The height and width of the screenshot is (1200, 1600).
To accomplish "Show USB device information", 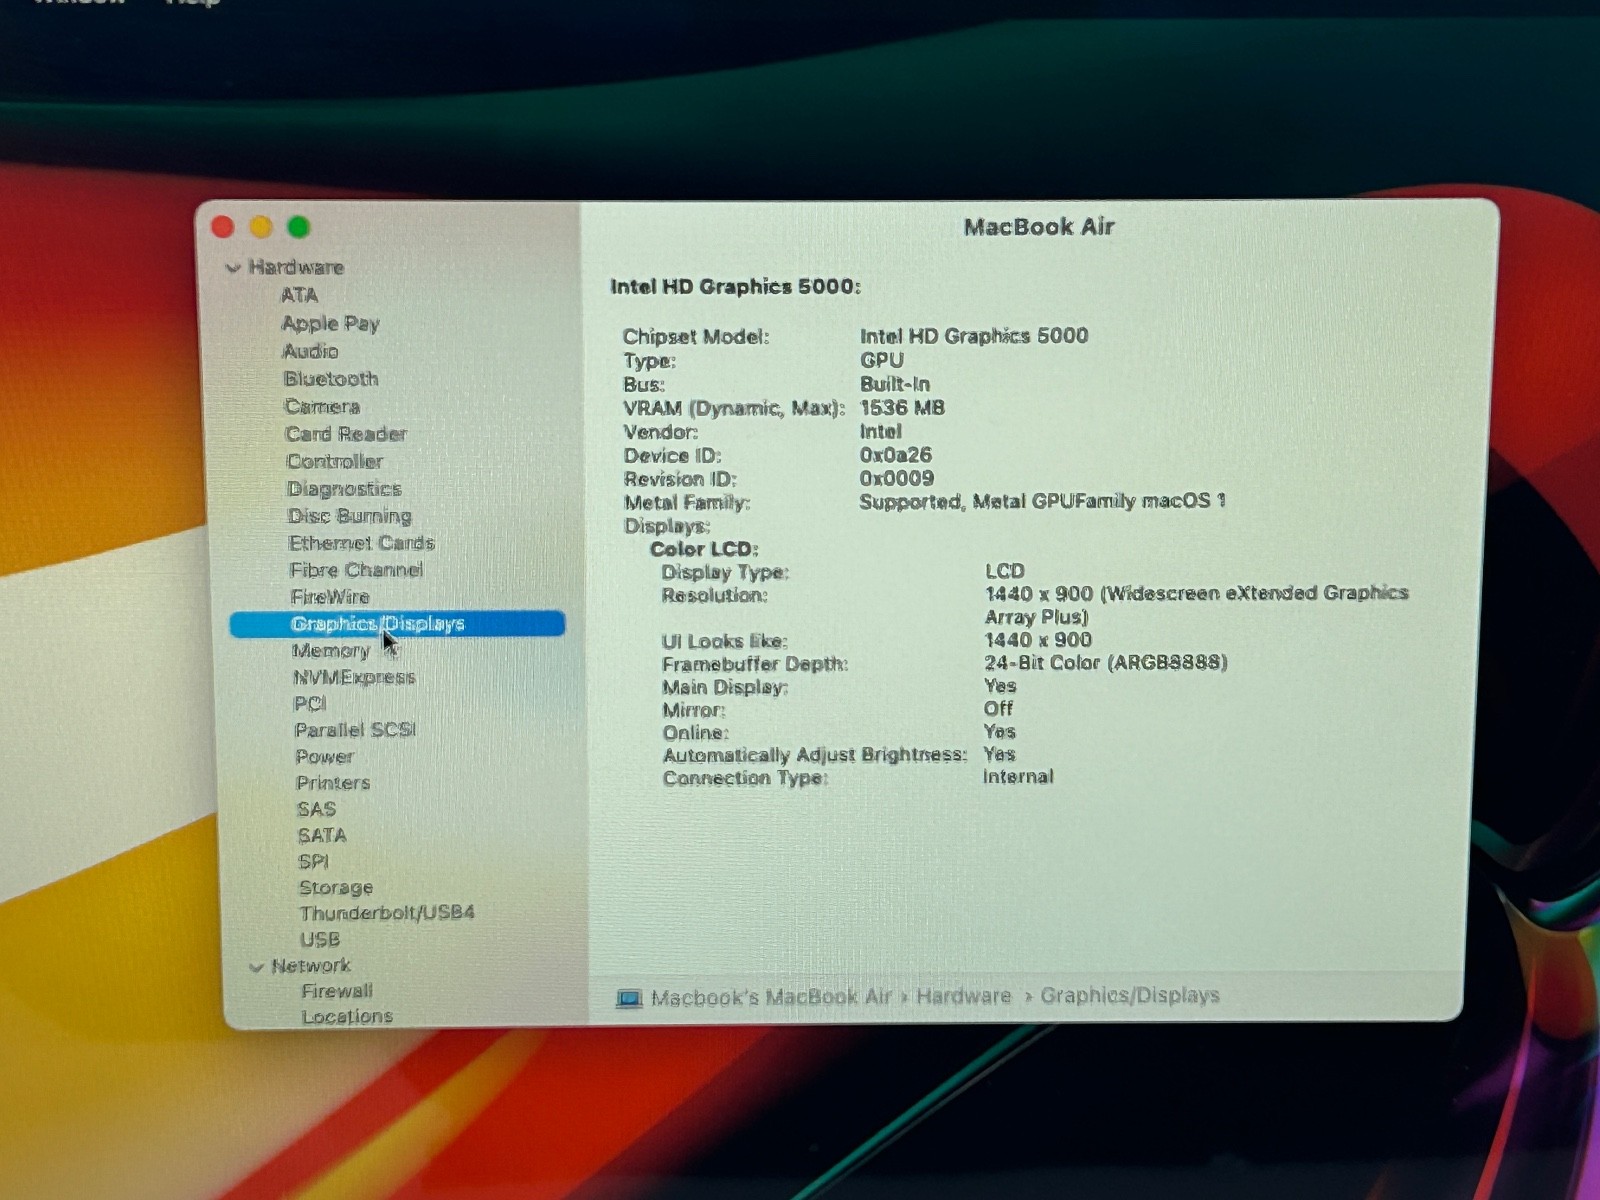I will pyautogui.click(x=320, y=939).
